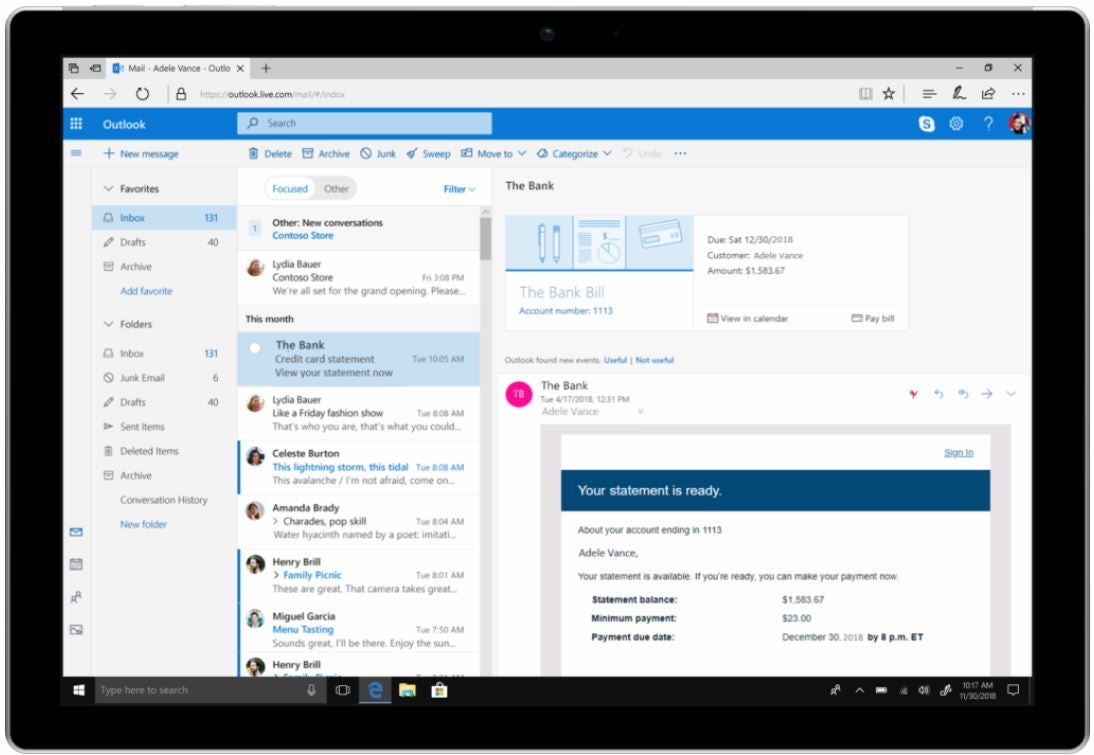
Task: Focus the Outlook Search box
Action: tap(364, 124)
